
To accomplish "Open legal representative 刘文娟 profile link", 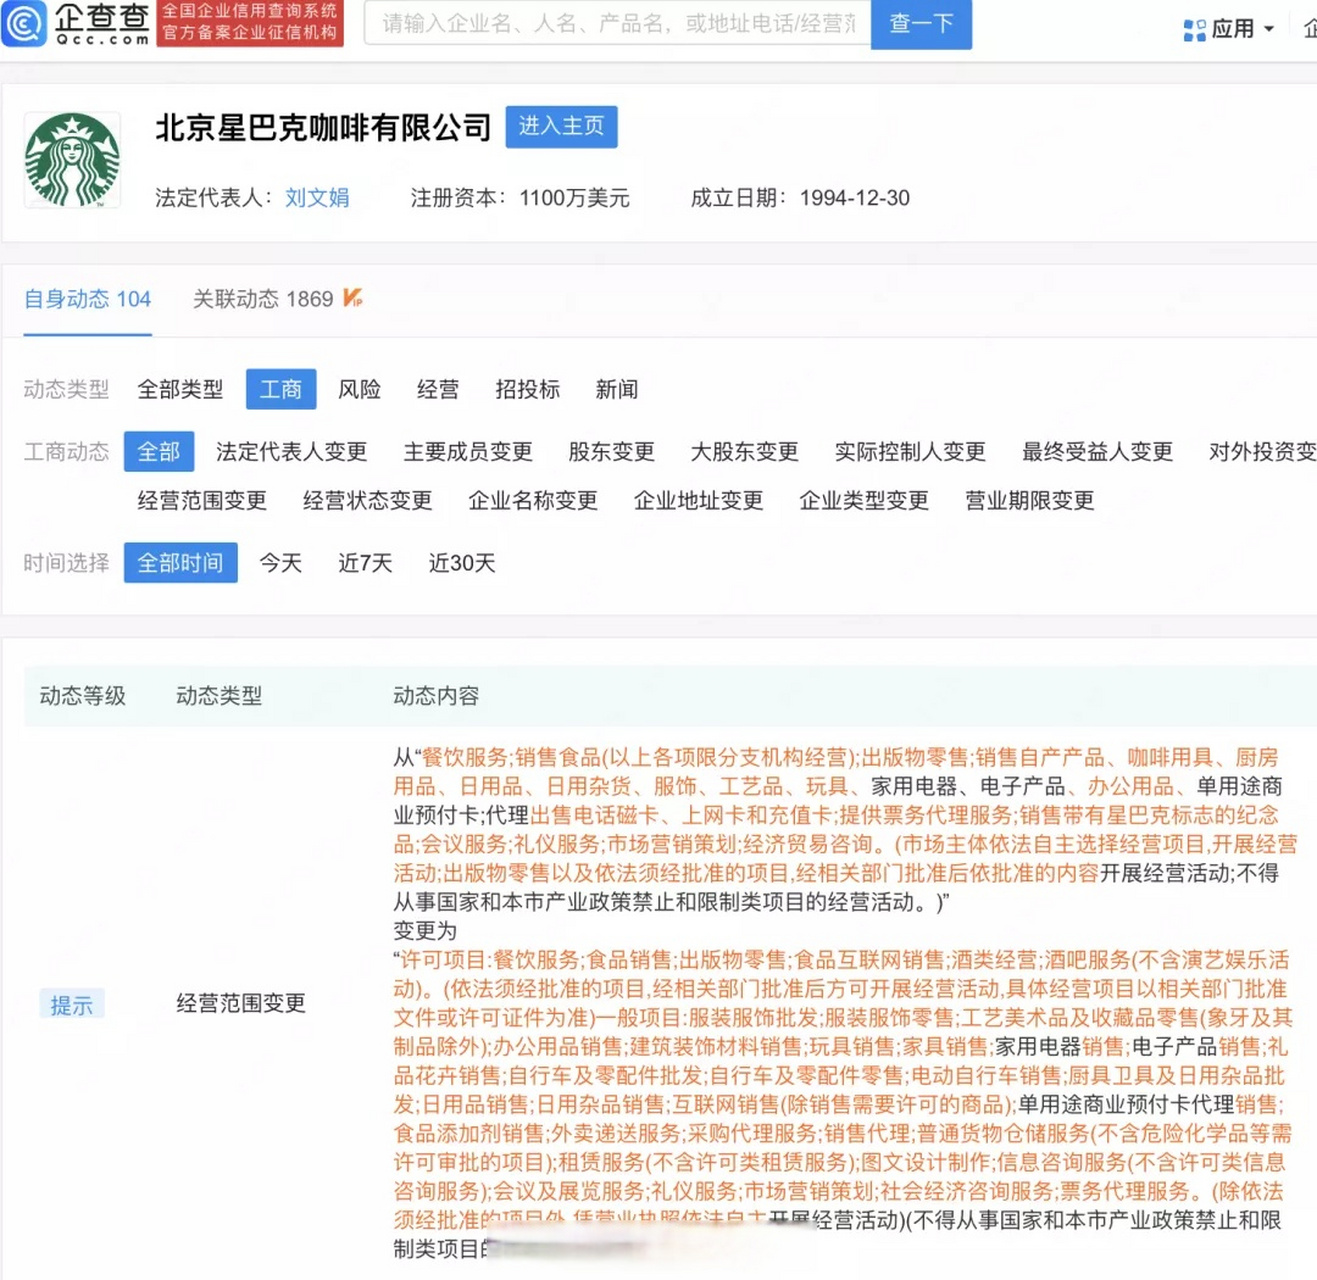I will click(x=317, y=197).
